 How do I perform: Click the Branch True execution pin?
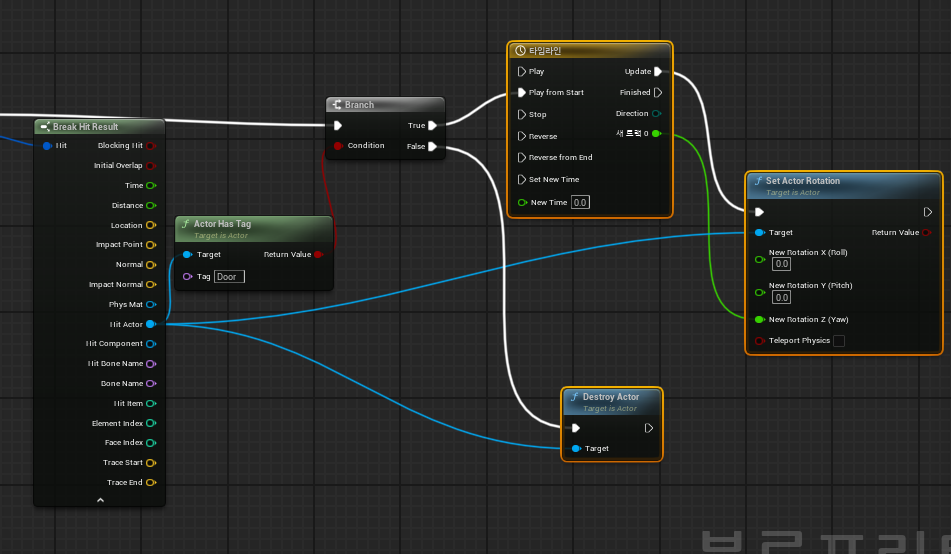point(432,126)
